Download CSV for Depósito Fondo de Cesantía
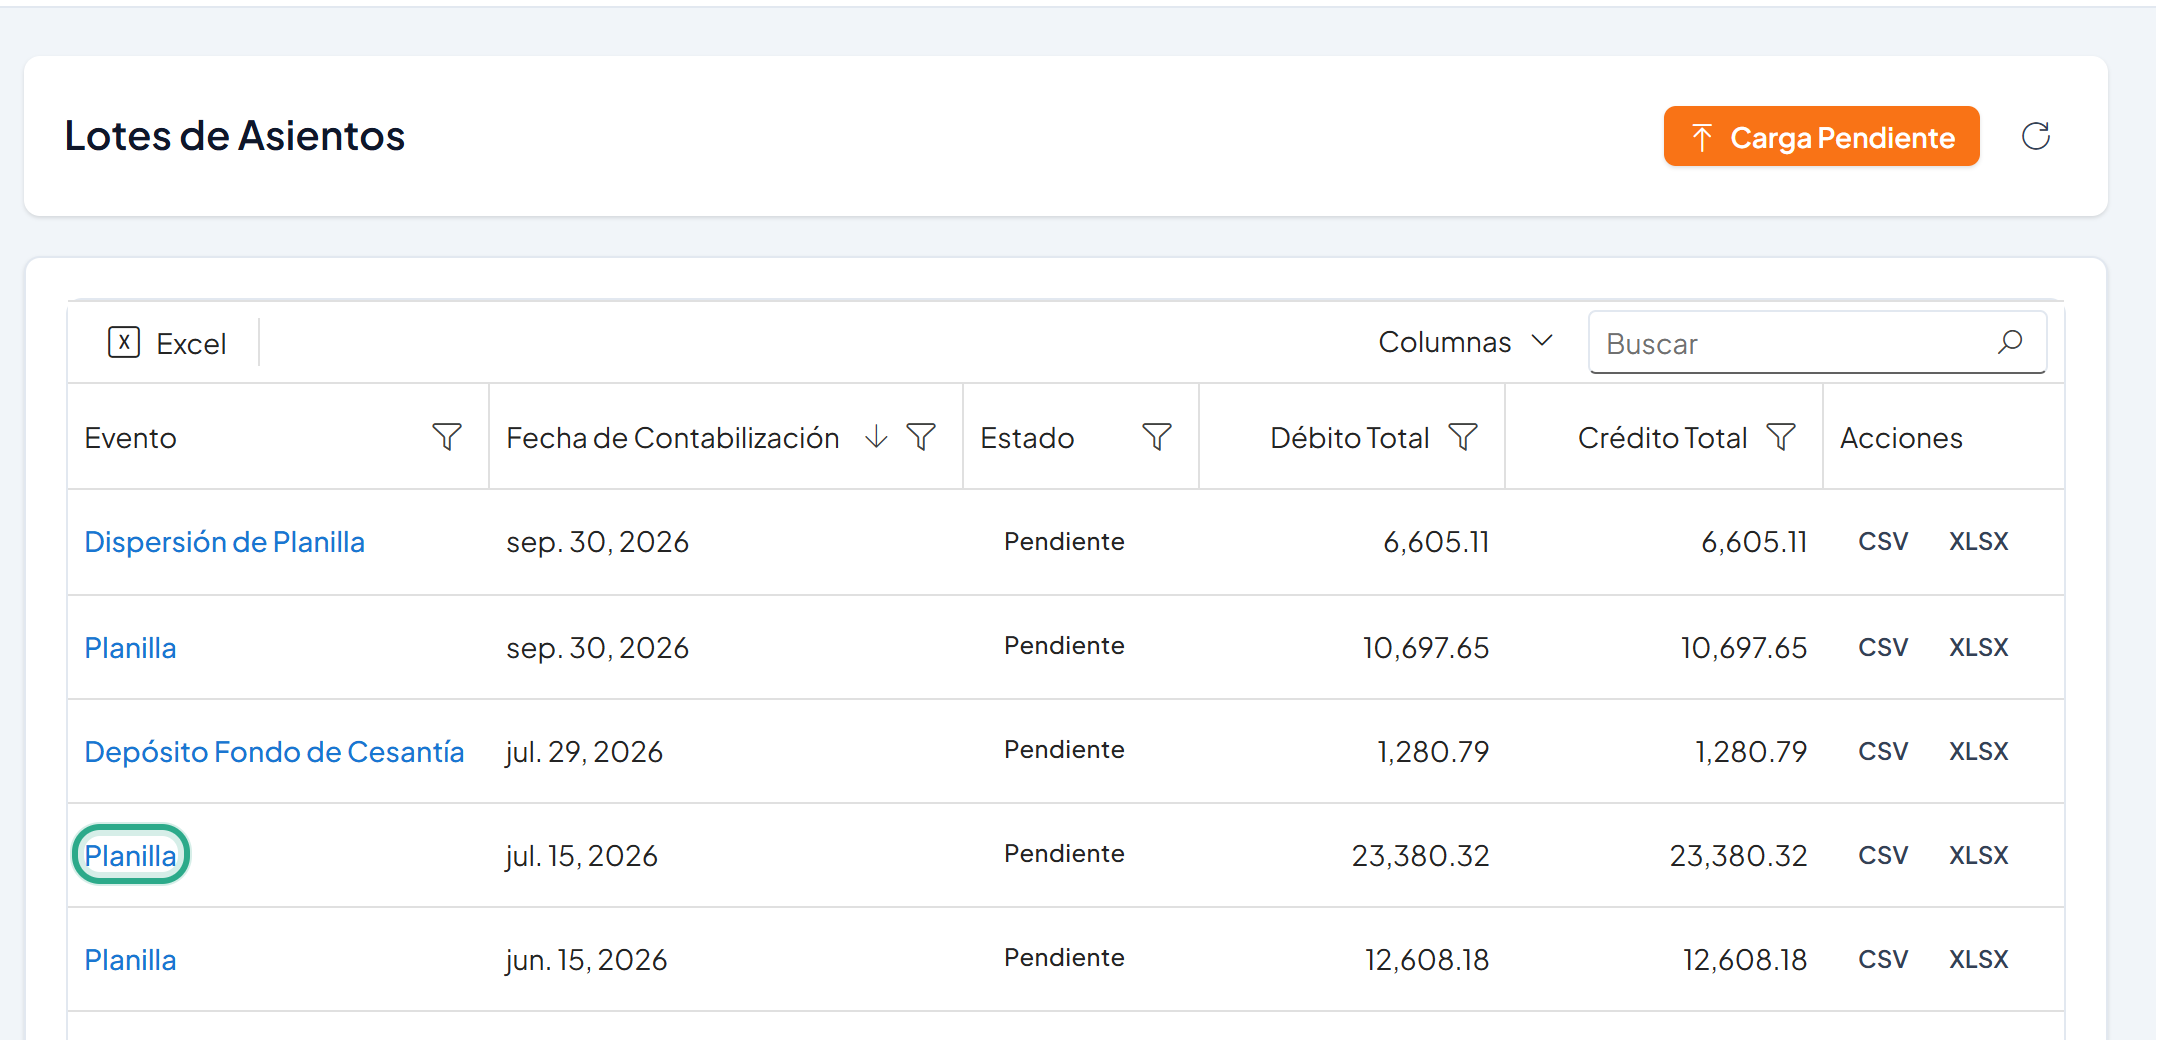 tap(1883, 752)
